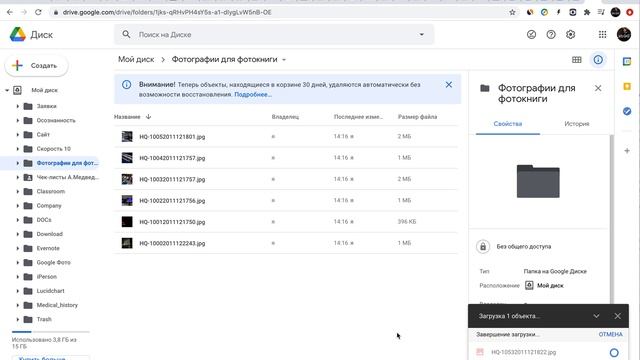Viewport: 640px width, 360px height.
Task: Open Google Calendar side panel icon
Action: 627,62
